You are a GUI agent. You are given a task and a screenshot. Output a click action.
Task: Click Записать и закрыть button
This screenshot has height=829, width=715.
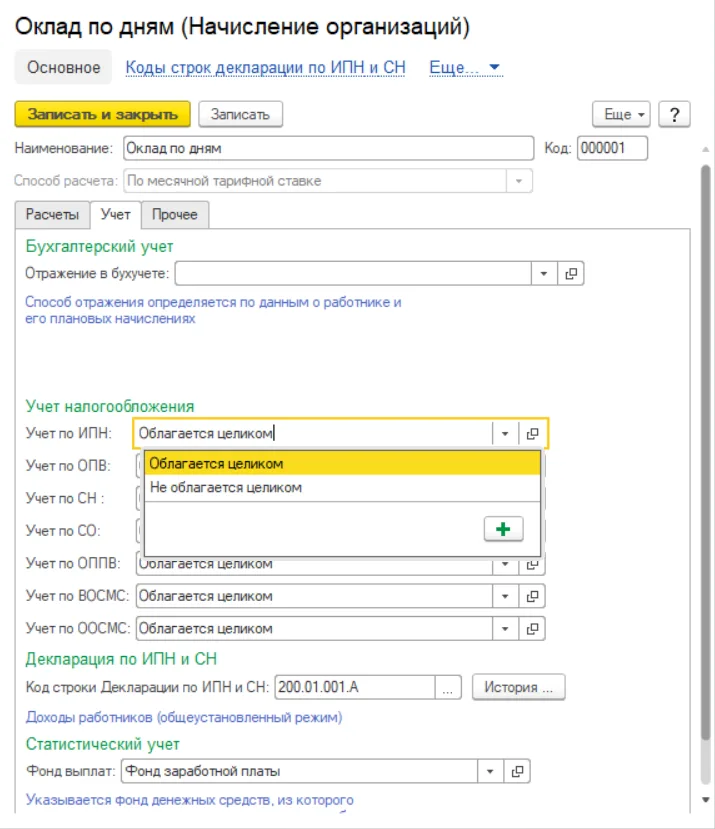(103, 114)
